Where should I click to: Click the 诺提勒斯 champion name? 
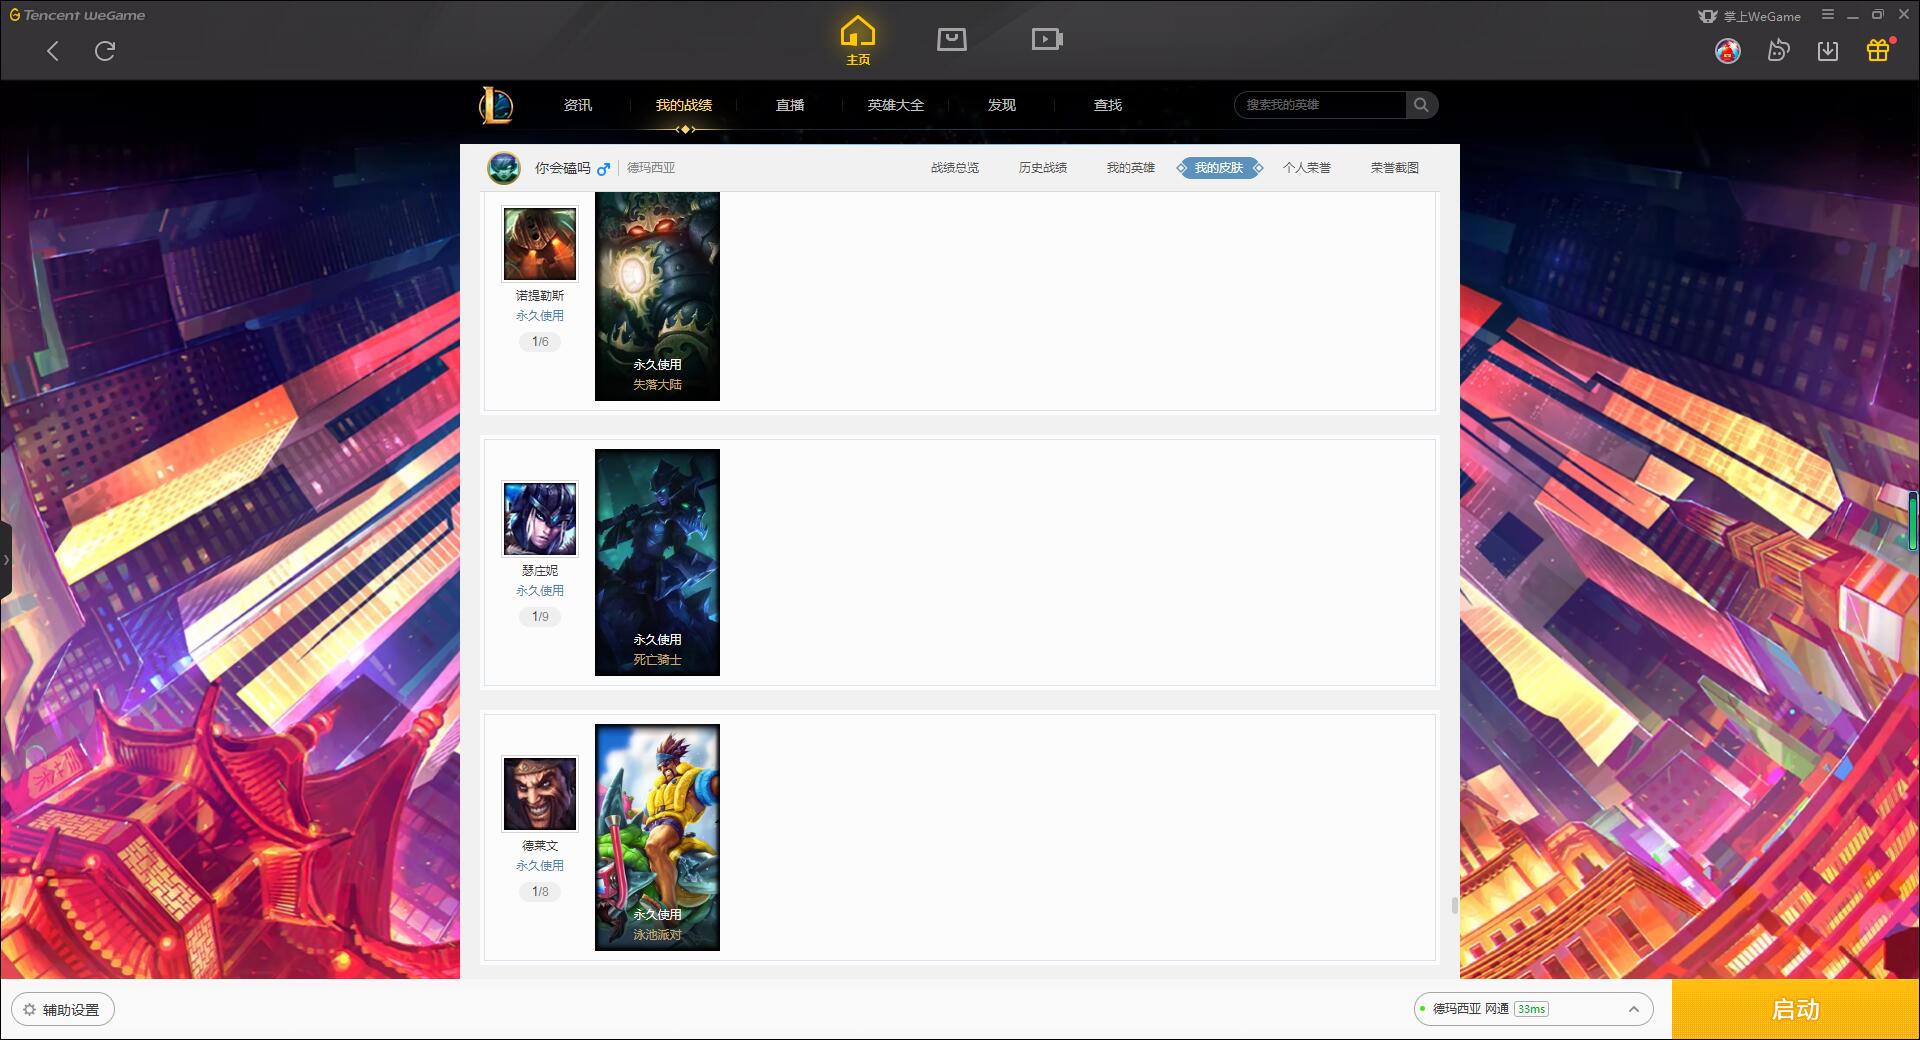(540, 296)
